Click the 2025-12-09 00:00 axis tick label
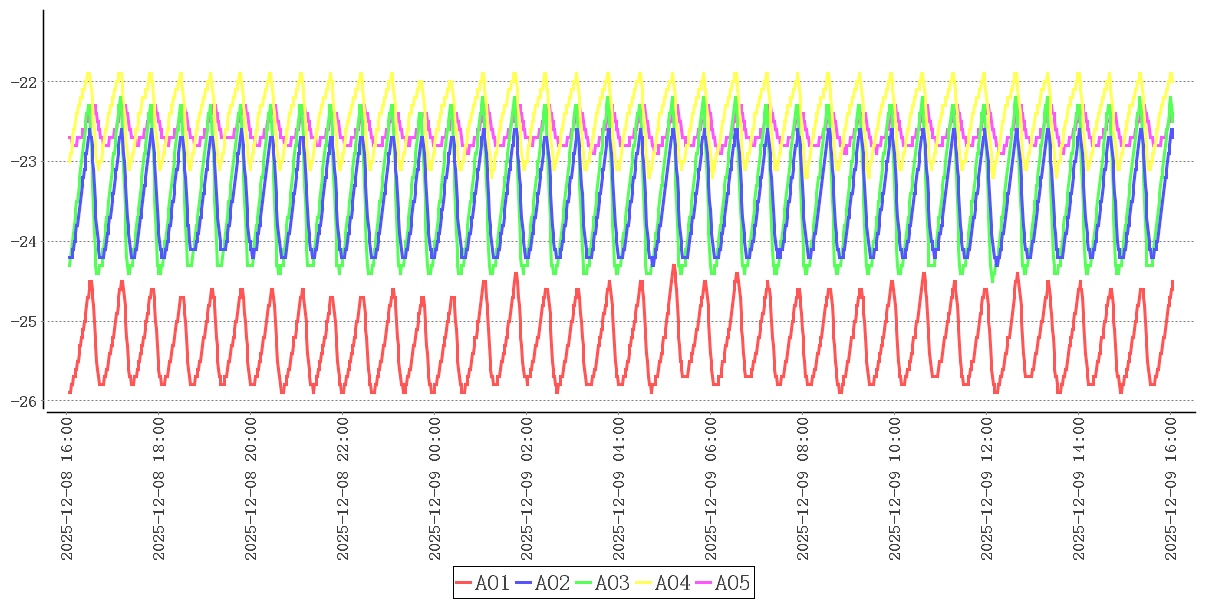The width and height of the screenshot is (1207, 600). [x=435, y=489]
